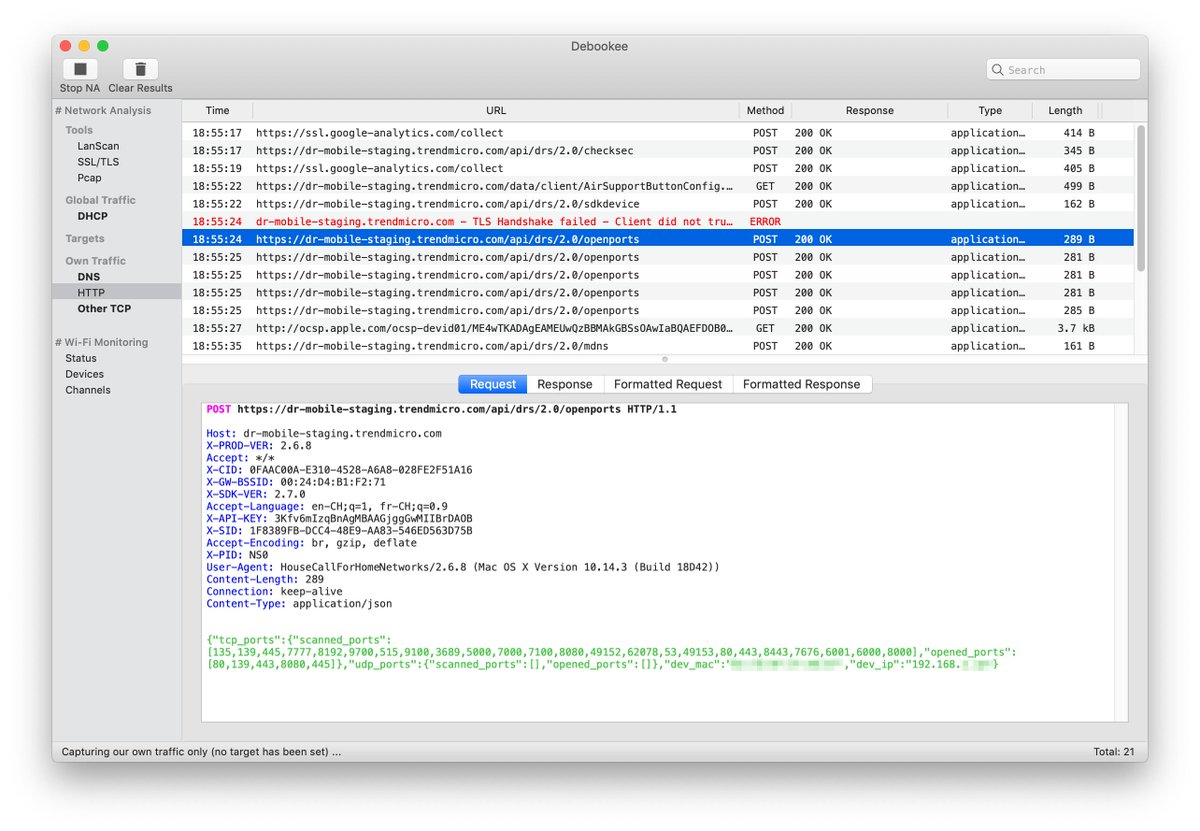Image resolution: width=1200 pixels, height=831 pixels.
Task: Select DNS under Own Traffic
Action: tap(88, 277)
